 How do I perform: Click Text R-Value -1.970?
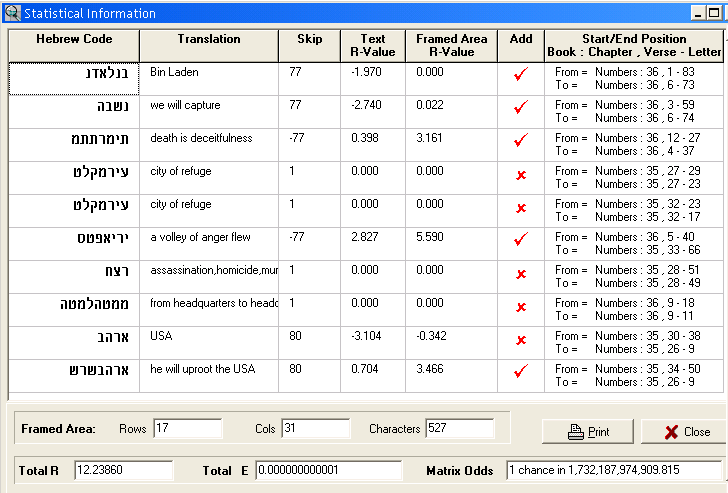[x=366, y=72]
